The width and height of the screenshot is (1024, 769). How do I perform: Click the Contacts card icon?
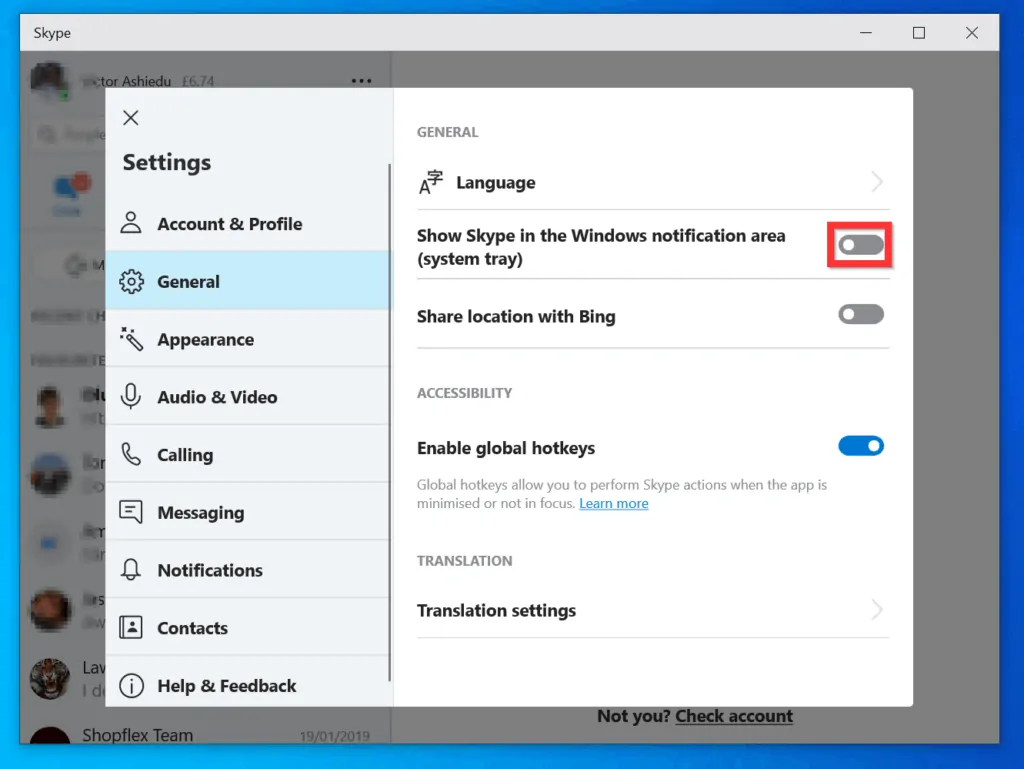131,628
